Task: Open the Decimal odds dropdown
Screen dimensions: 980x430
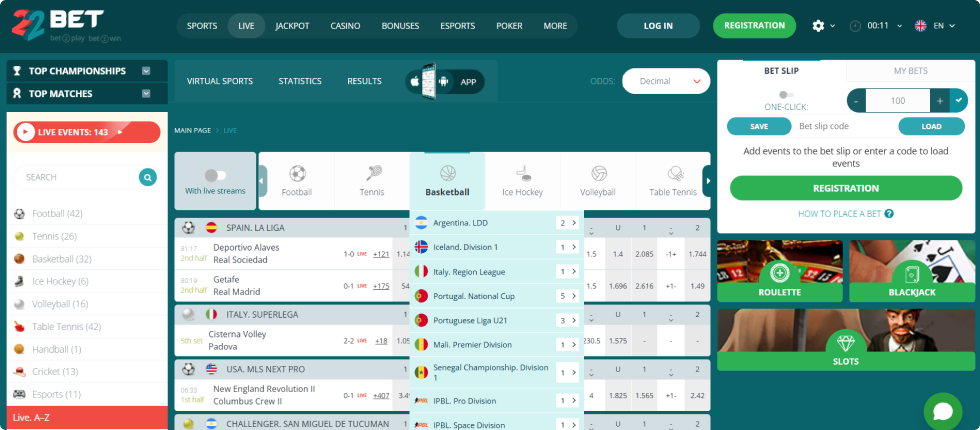Action: click(x=666, y=81)
